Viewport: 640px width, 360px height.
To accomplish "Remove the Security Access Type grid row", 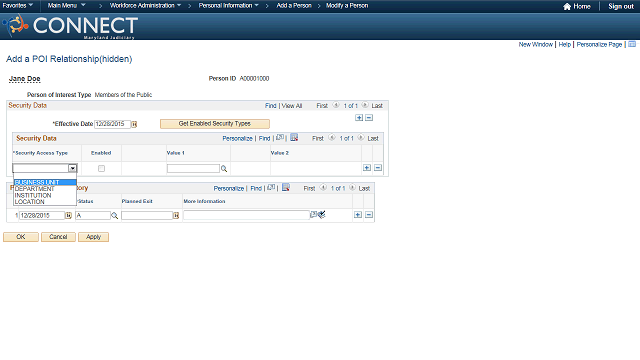I will click(x=378, y=168).
